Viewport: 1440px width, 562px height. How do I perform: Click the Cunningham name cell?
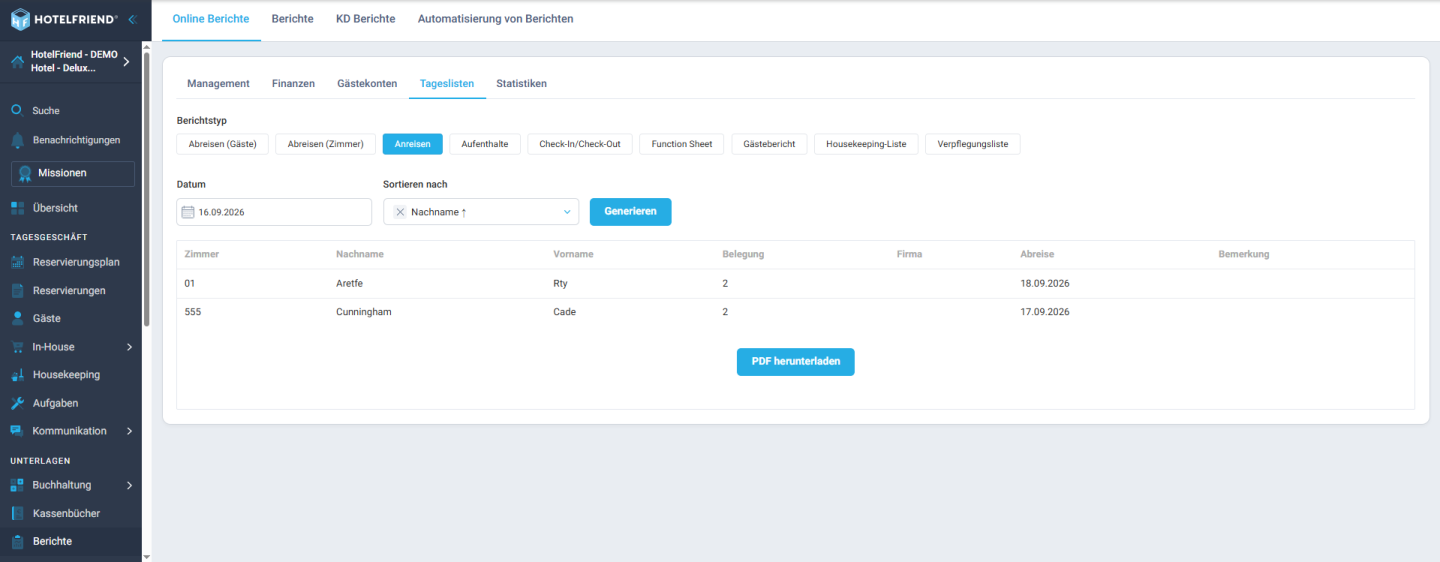364,312
